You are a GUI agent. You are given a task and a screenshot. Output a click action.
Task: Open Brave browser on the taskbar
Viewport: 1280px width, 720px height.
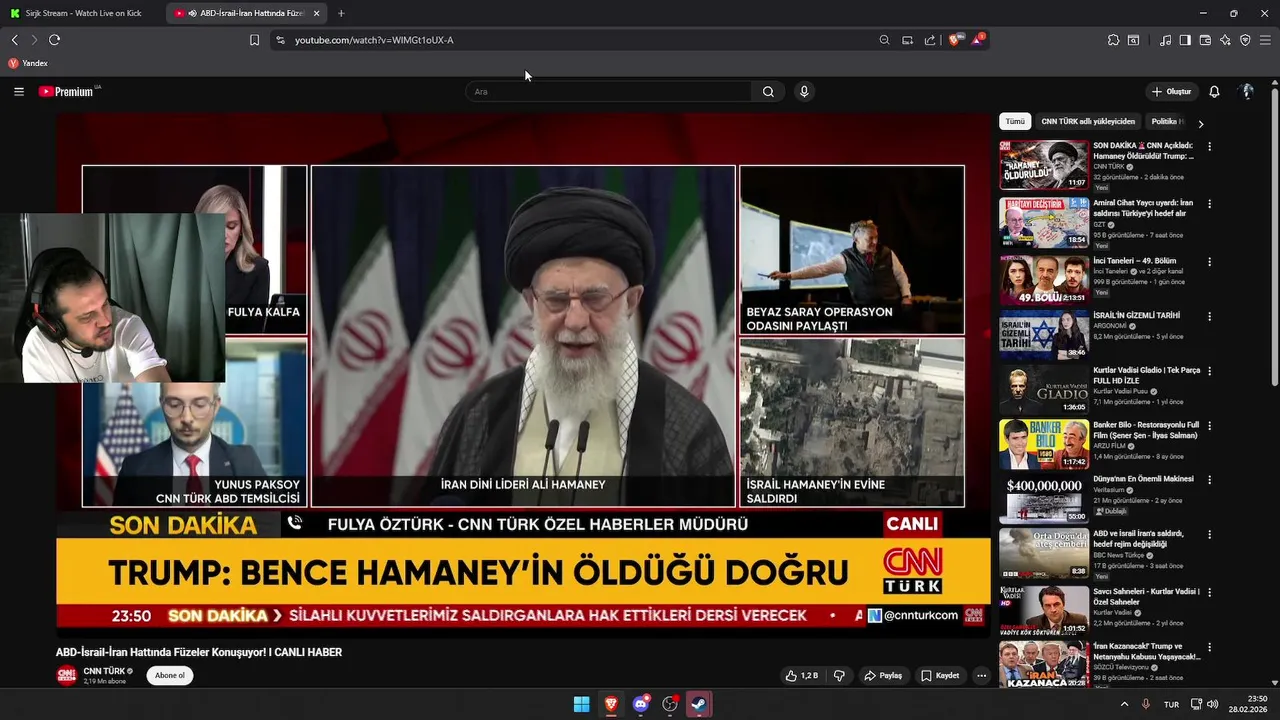(611, 704)
